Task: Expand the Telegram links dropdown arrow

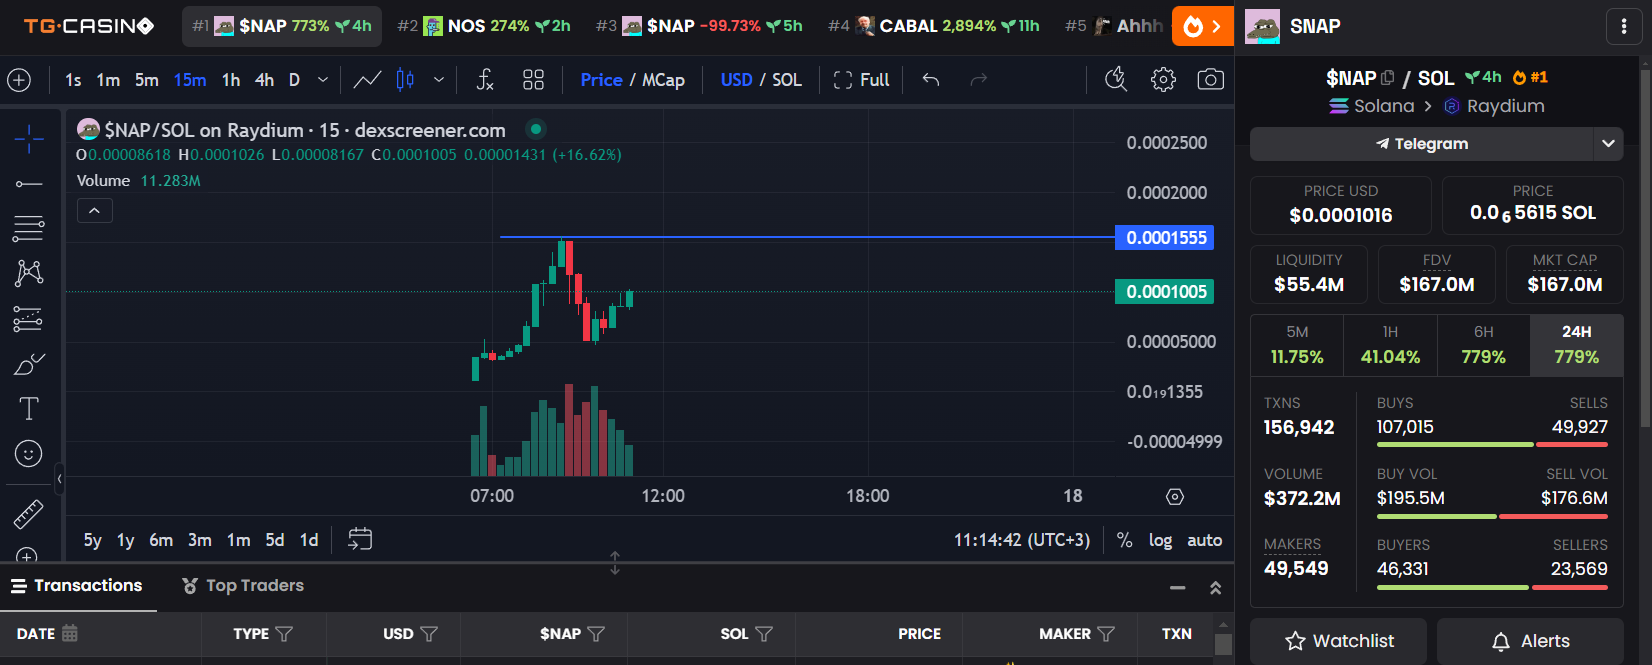Action: pyautogui.click(x=1608, y=144)
